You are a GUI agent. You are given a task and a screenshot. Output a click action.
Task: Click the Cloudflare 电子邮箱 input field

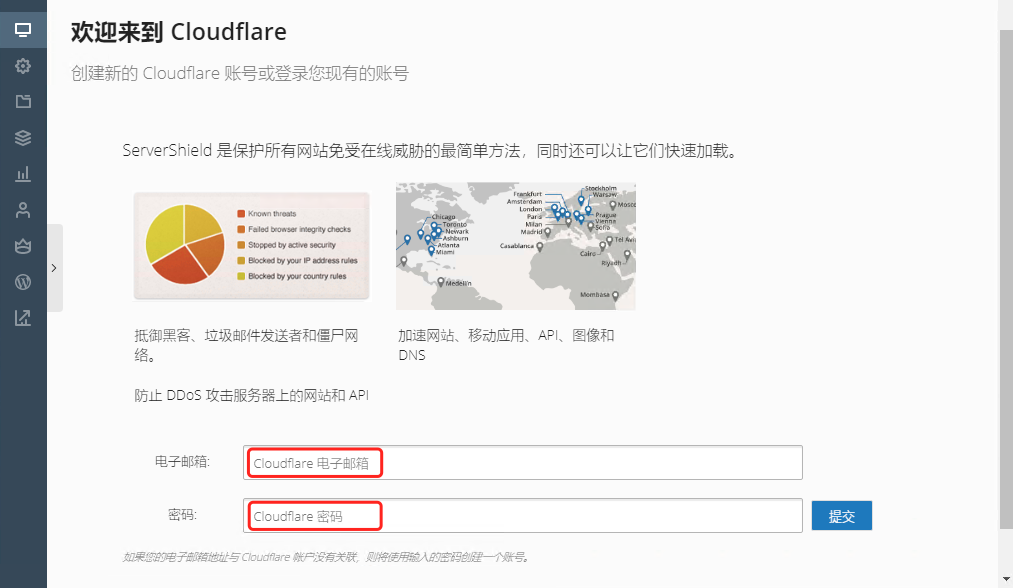(522, 463)
